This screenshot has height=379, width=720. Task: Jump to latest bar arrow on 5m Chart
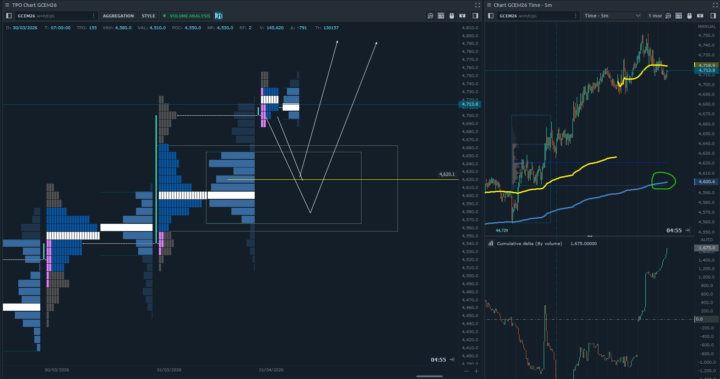(x=687, y=230)
